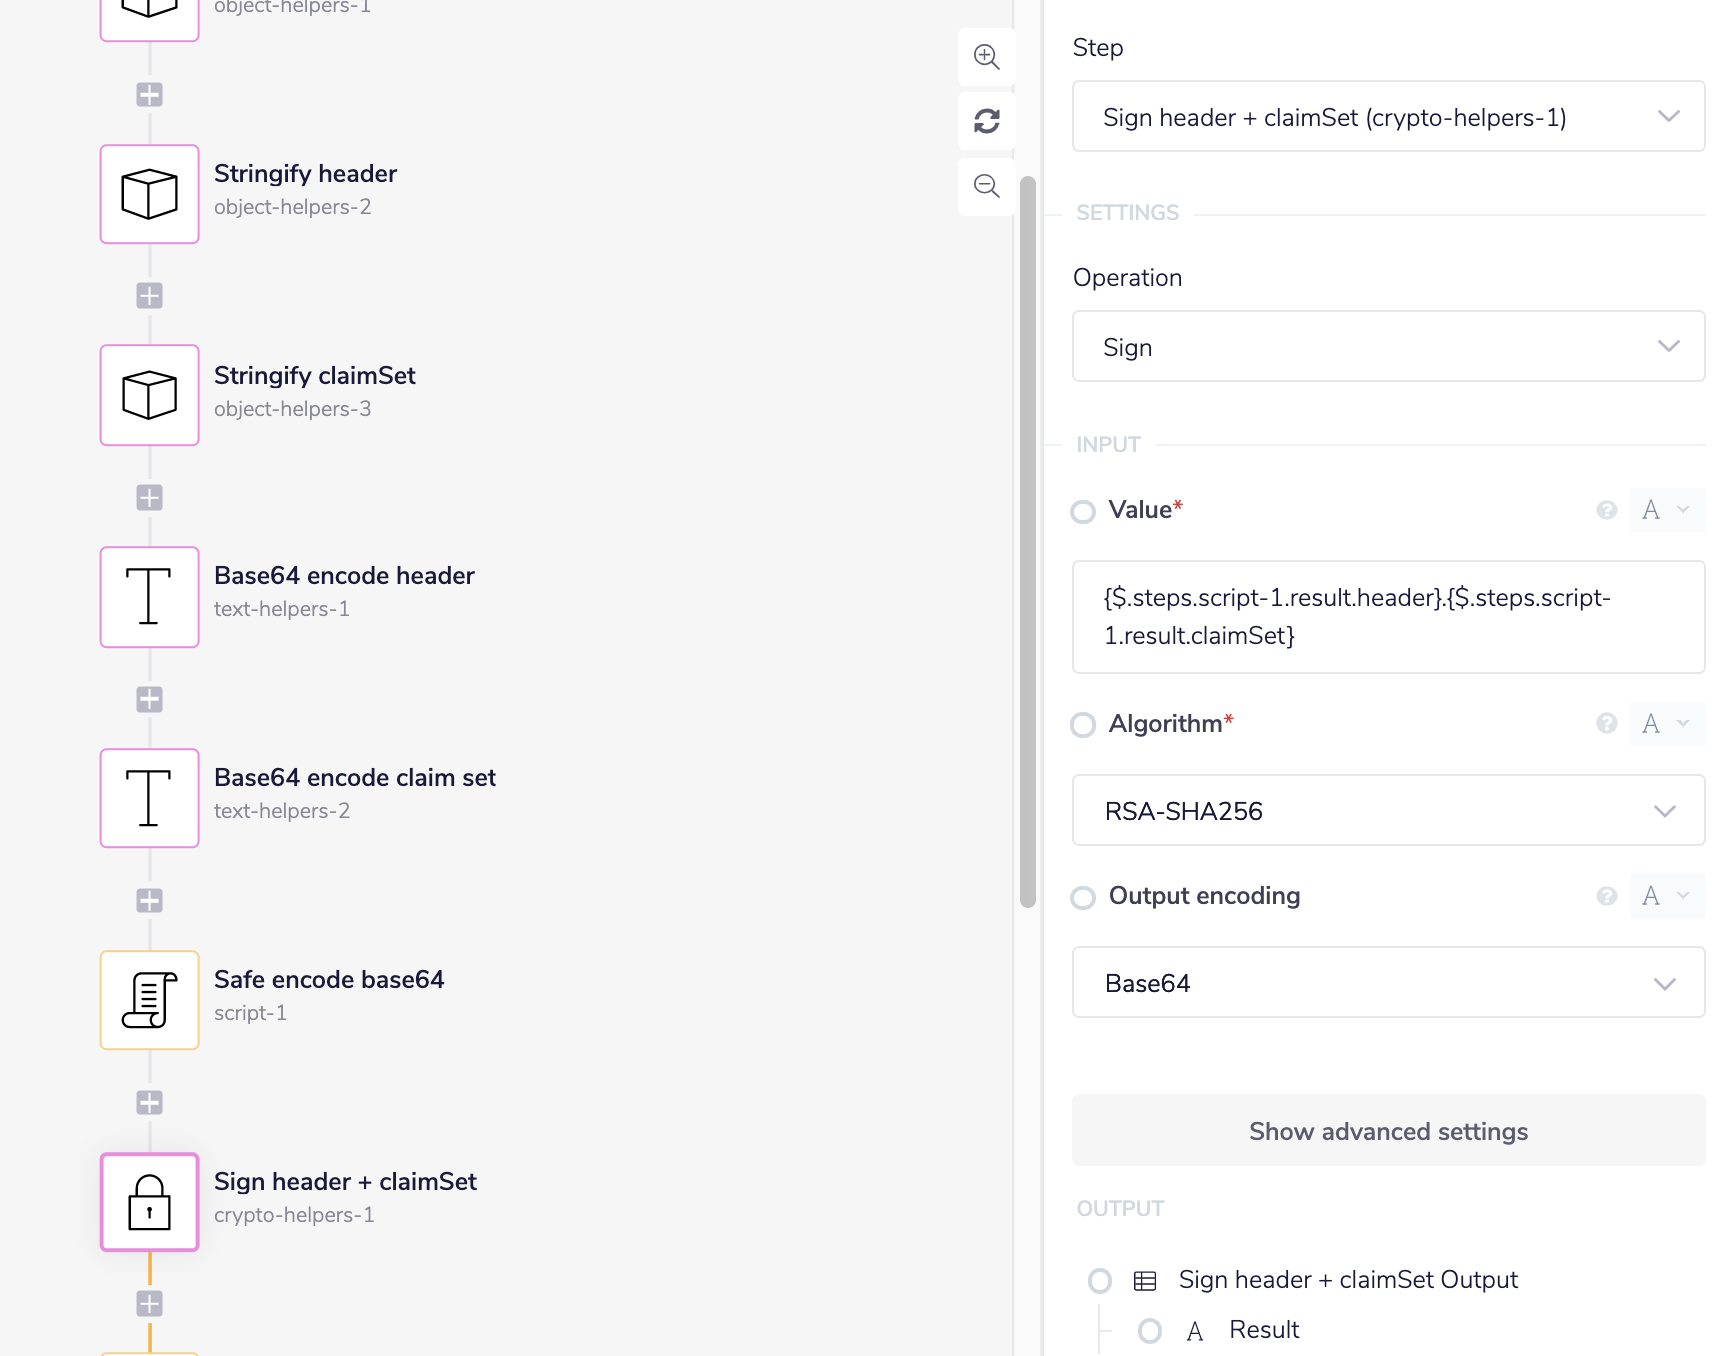Click the workflow canvas vertical scrollbar

(1027, 541)
